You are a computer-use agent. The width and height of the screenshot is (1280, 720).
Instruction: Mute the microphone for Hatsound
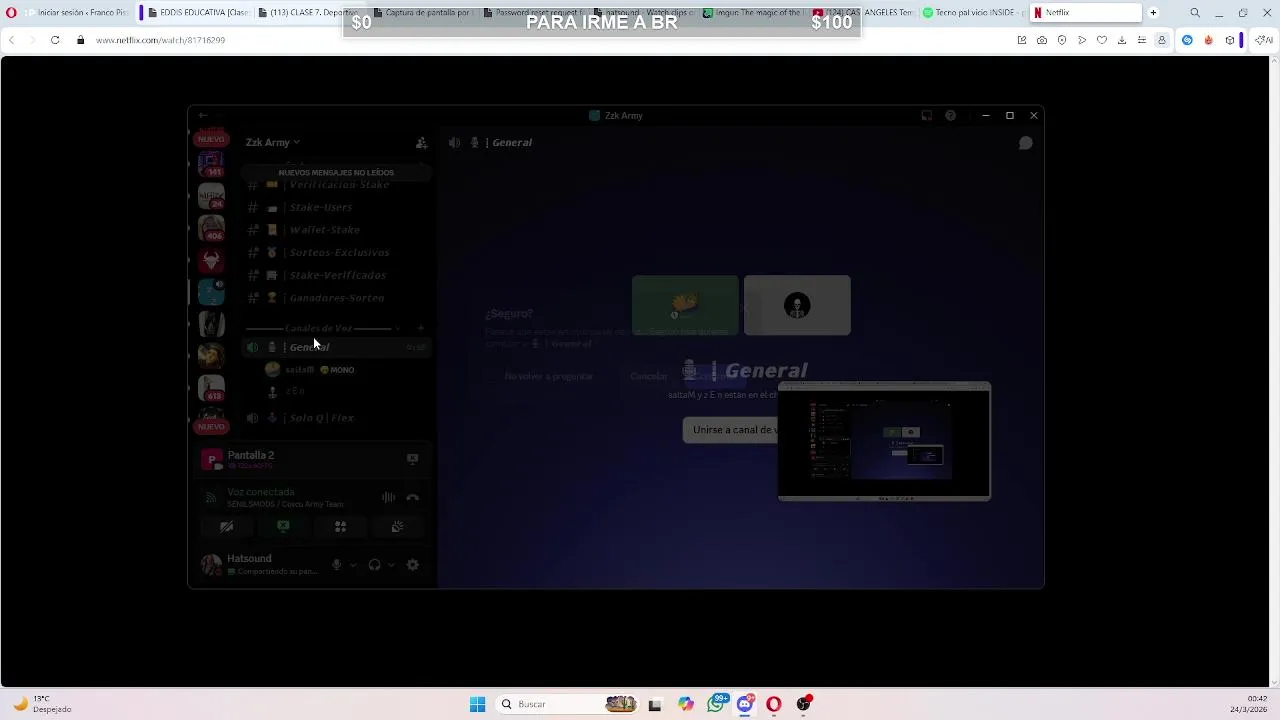[x=337, y=565]
